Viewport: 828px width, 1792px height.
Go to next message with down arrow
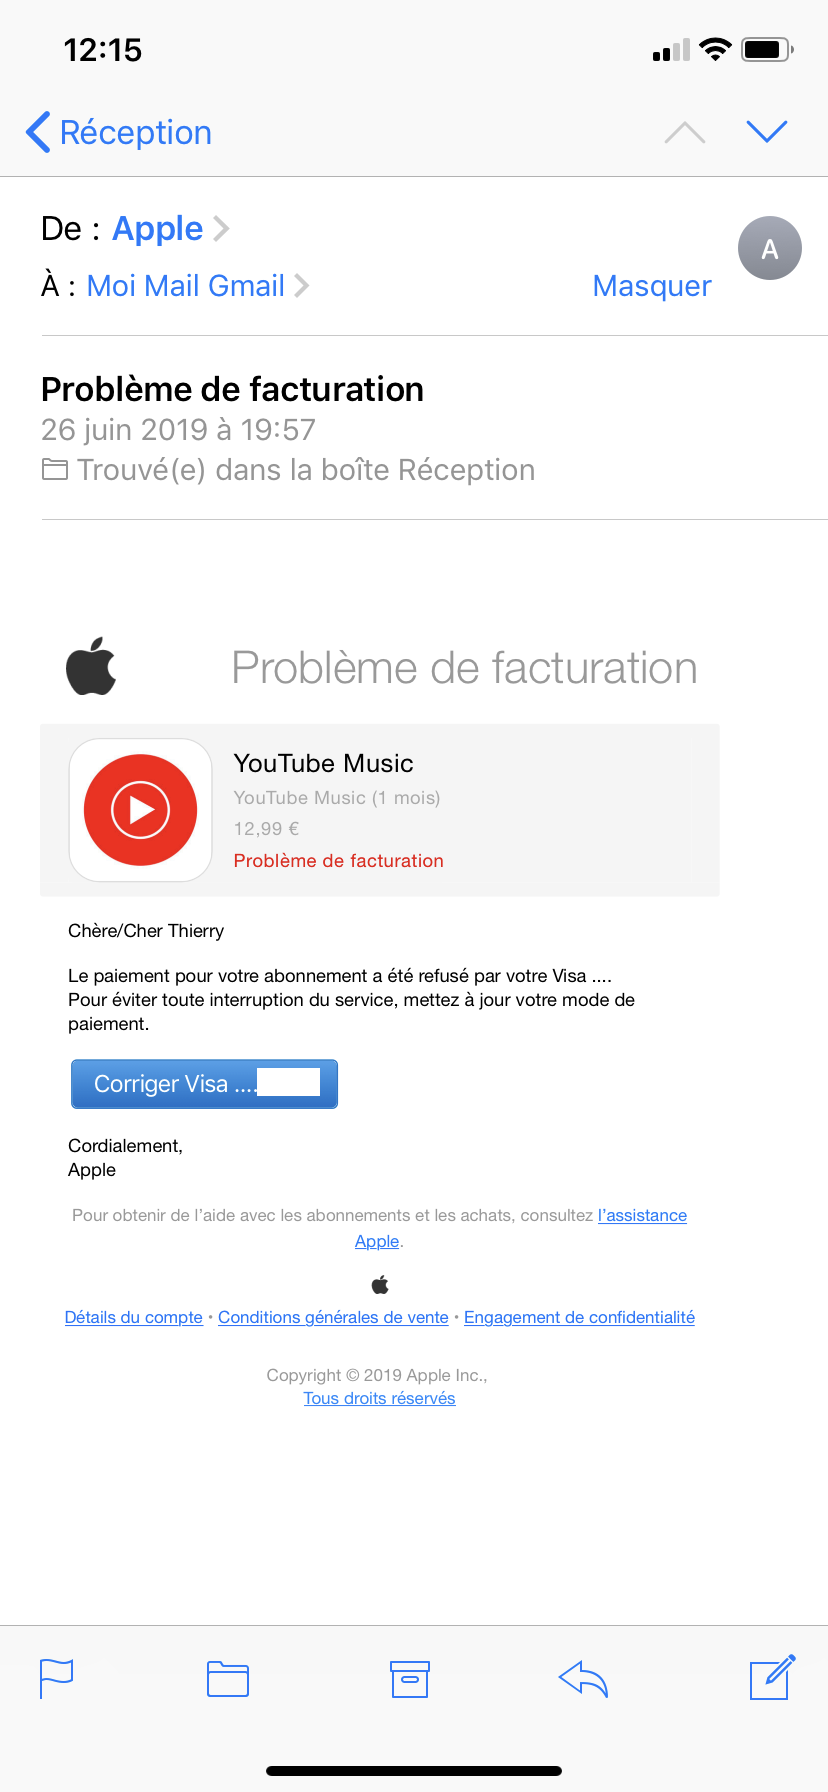click(767, 131)
